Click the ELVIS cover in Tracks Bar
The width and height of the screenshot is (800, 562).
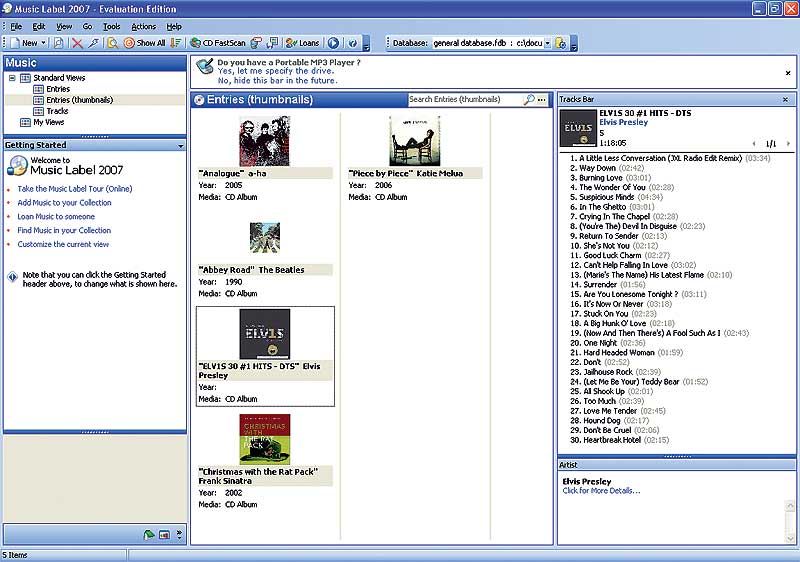(x=578, y=129)
